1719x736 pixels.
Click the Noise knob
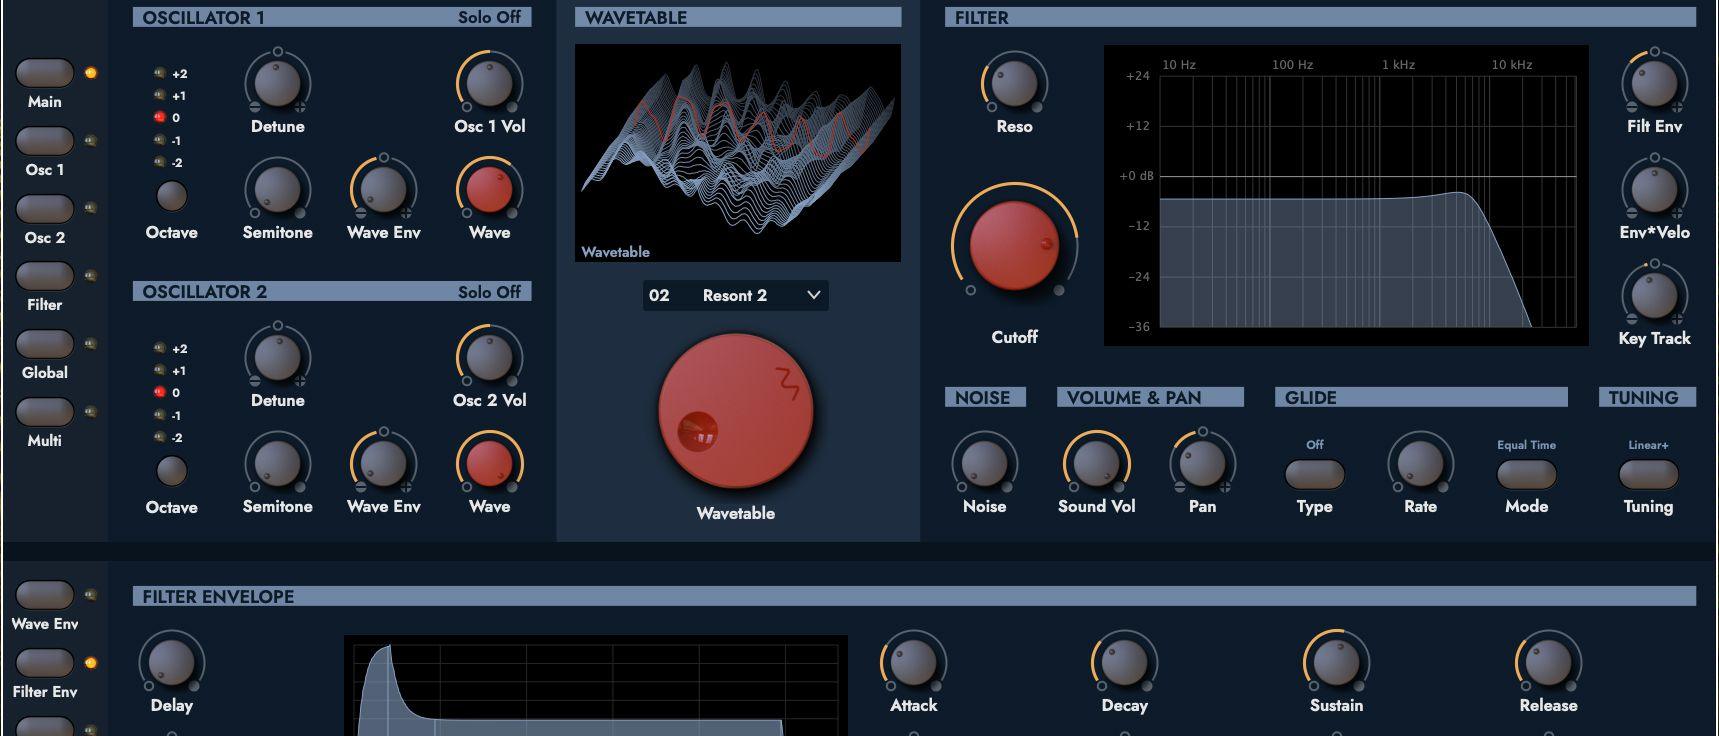coord(984,463)
